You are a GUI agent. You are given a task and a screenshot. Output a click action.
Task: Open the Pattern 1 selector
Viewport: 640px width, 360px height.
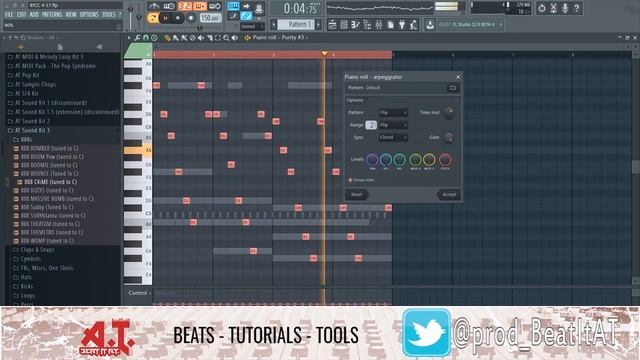[297, 24]
